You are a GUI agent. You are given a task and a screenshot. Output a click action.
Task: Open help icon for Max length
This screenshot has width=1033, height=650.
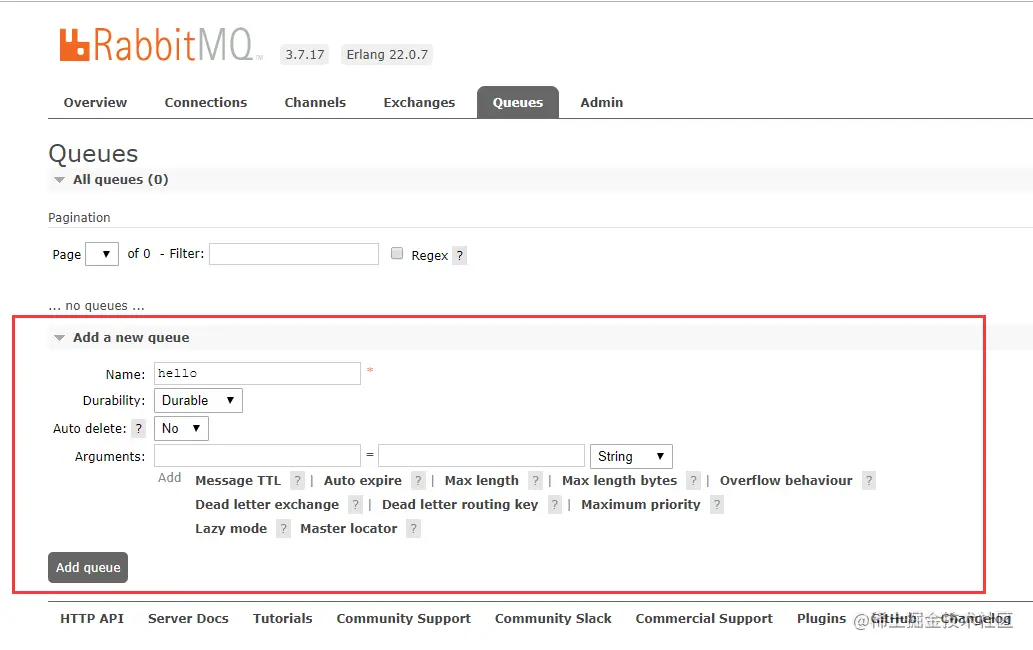click(x=536, y=481)
